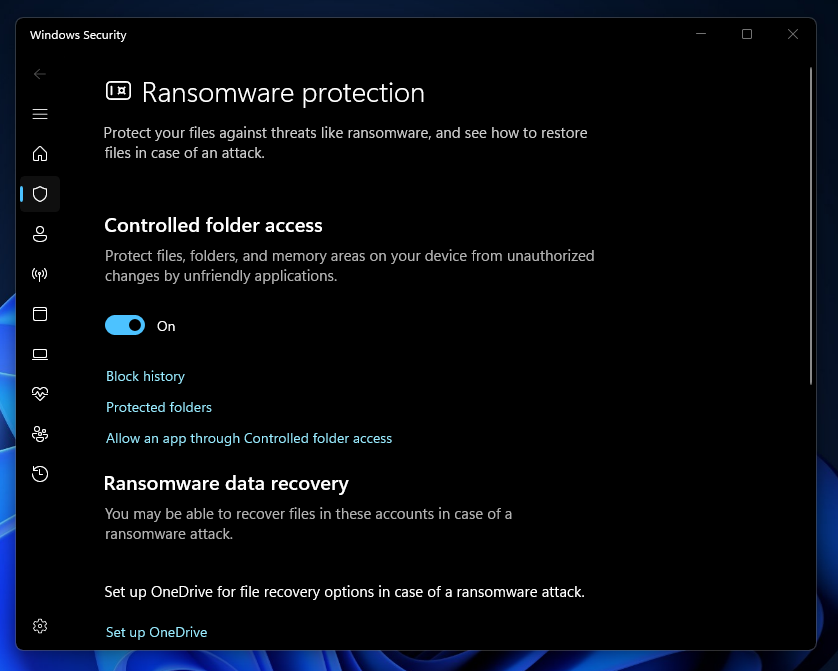Image resolution: width=838 pixels, height=671 pixels.
Task: Open the Home sidebar icon
Action: click(x=40, y=154)
